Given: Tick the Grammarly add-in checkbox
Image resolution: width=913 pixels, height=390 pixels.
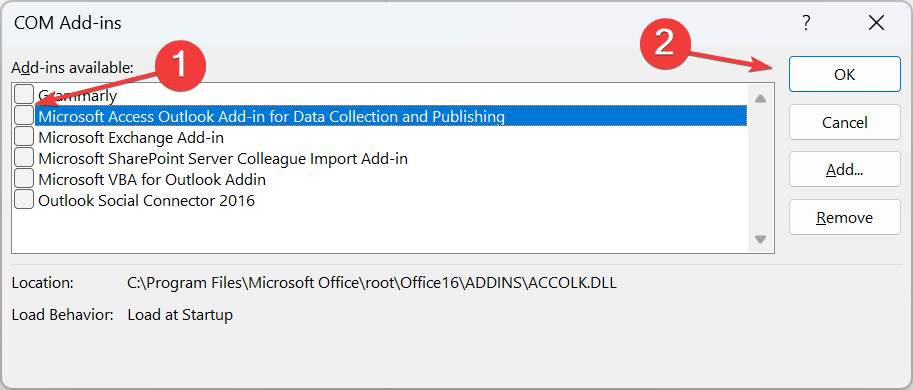Looking at the screenshot, I should tap(24, 94).
